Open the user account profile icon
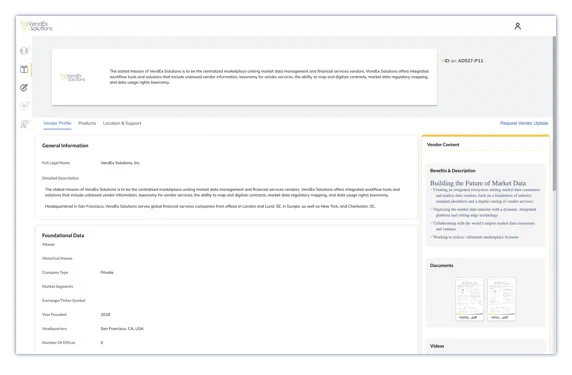This screenshot has width=572, height=375. [517, 26]
